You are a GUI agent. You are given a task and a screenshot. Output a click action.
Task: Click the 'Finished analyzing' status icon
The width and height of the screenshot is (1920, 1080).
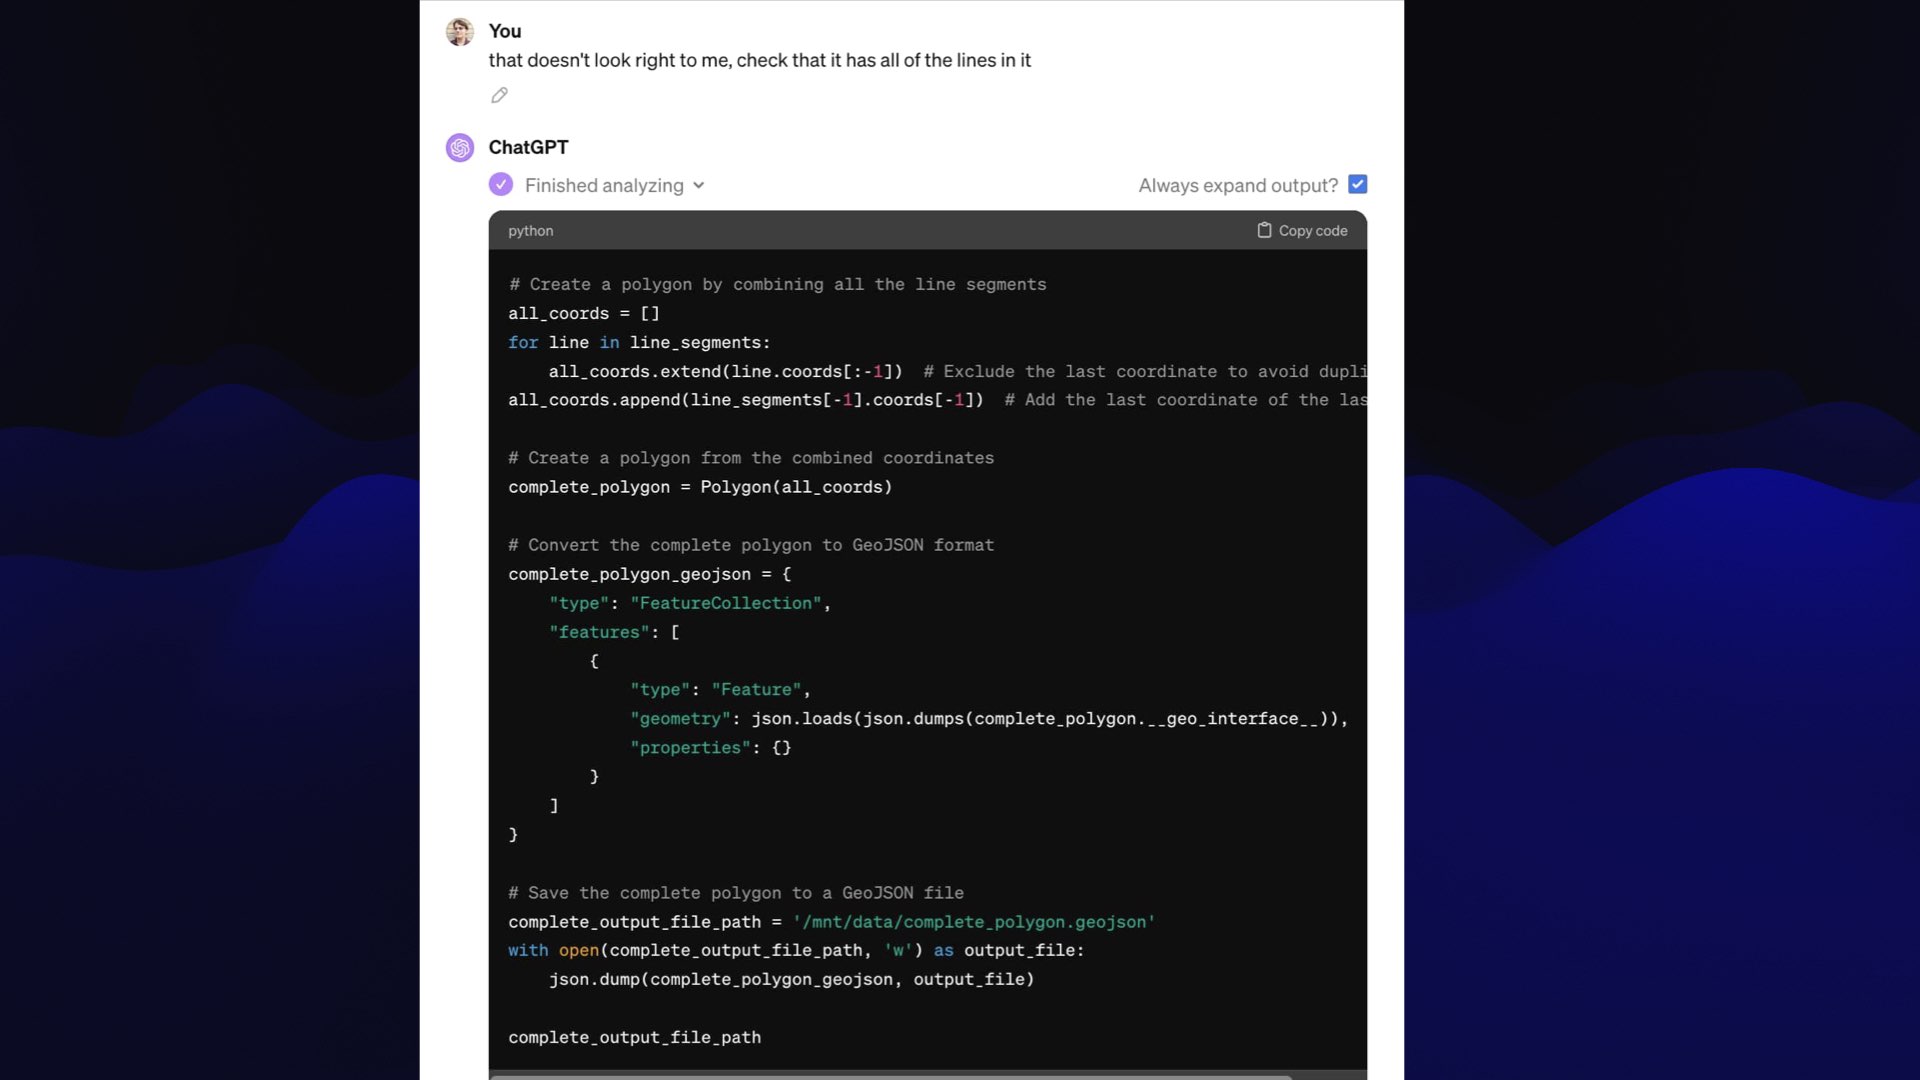(500, 185)
